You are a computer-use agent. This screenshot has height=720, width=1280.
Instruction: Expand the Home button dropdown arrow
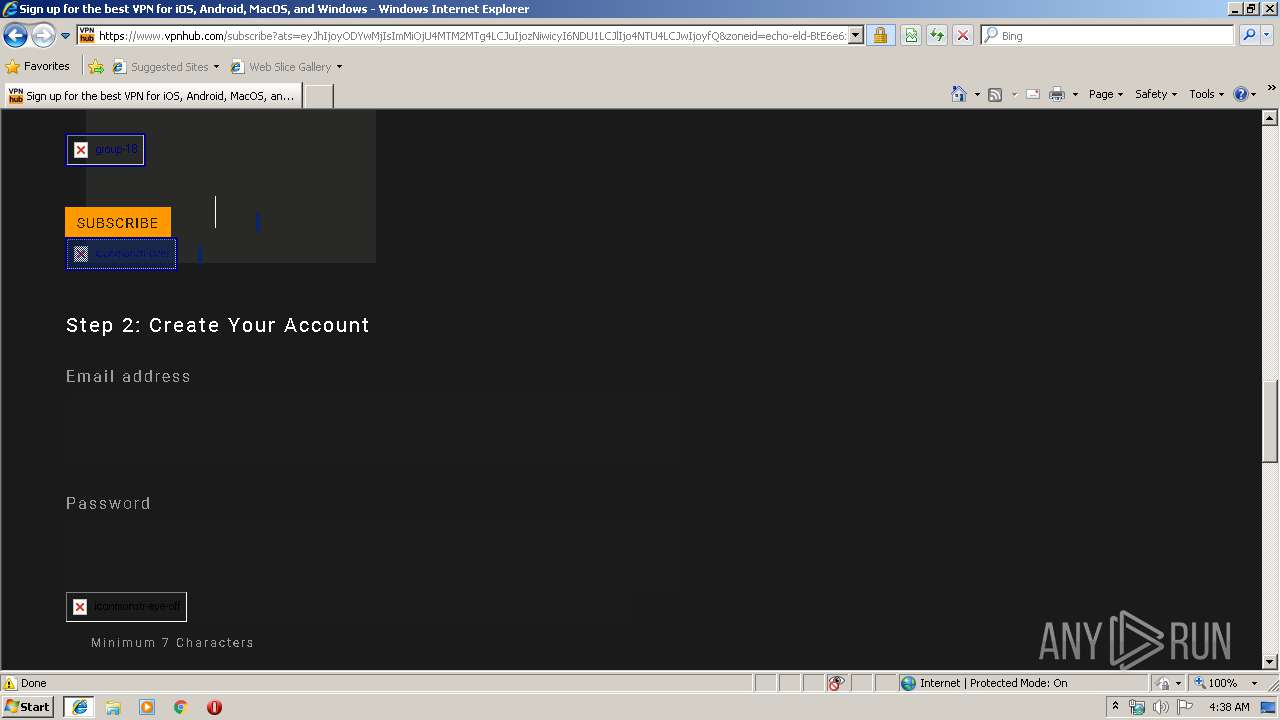977,94
